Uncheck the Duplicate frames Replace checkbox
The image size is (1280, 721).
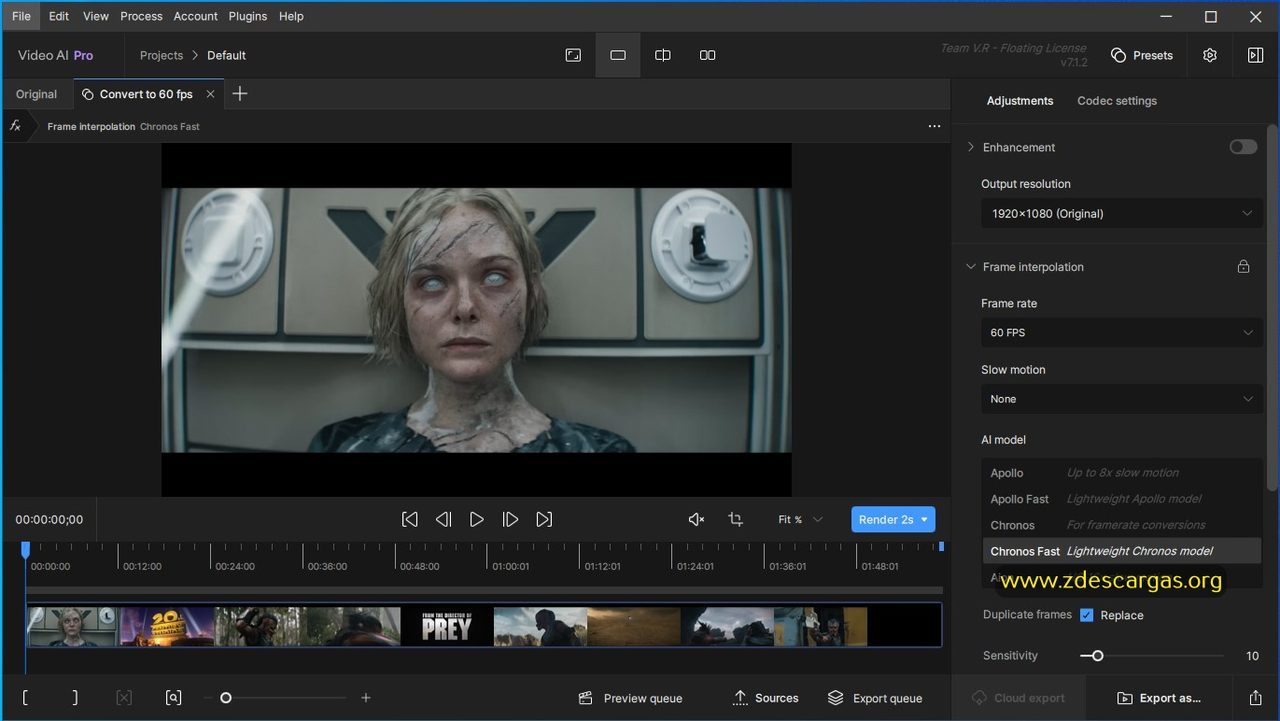point(1087,615)
